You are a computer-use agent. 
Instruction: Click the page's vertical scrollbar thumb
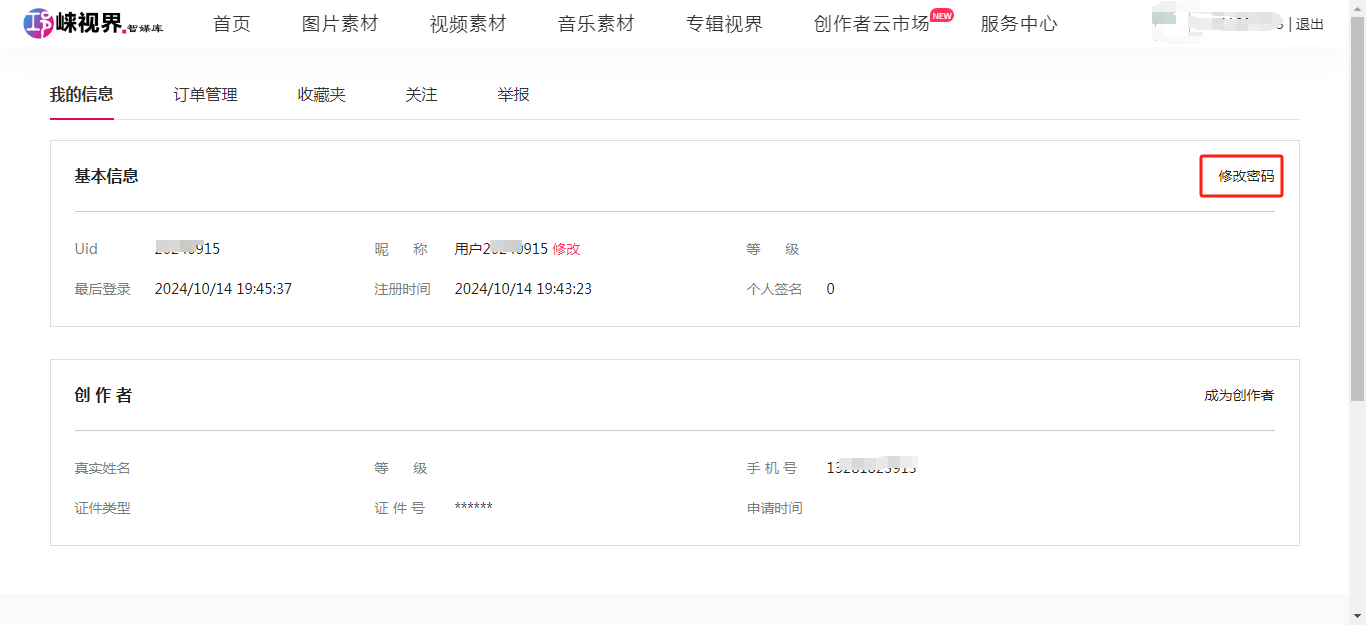1357,200
